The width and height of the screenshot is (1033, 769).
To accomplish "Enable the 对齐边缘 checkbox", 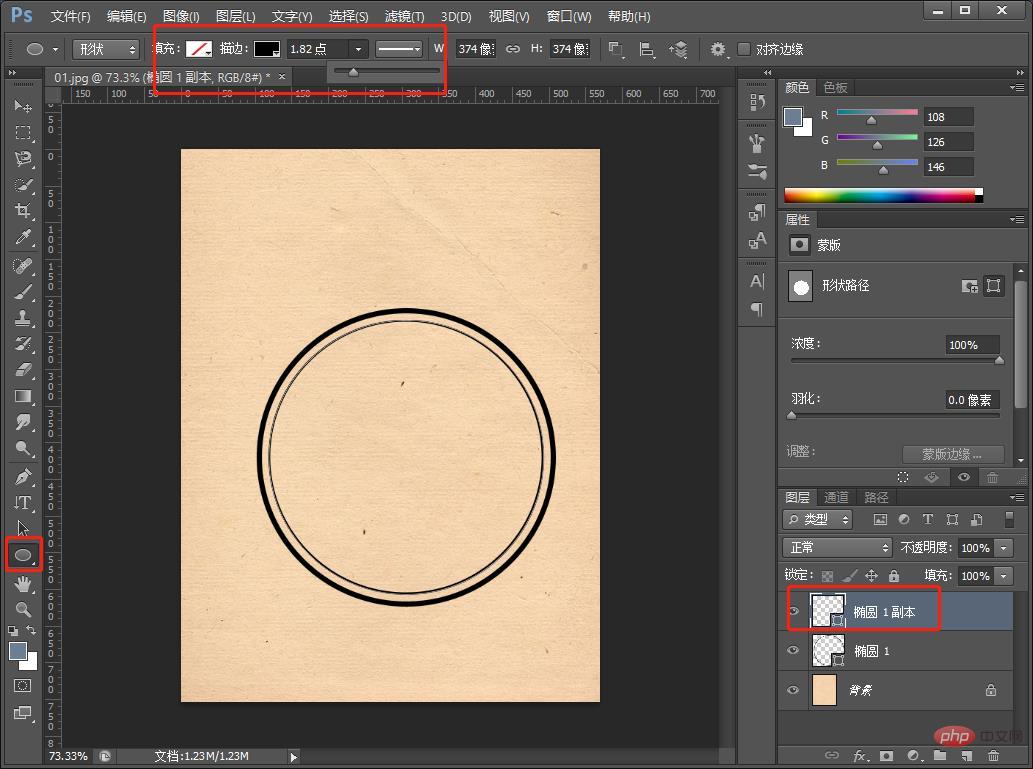I will click(x=744, y=49).
